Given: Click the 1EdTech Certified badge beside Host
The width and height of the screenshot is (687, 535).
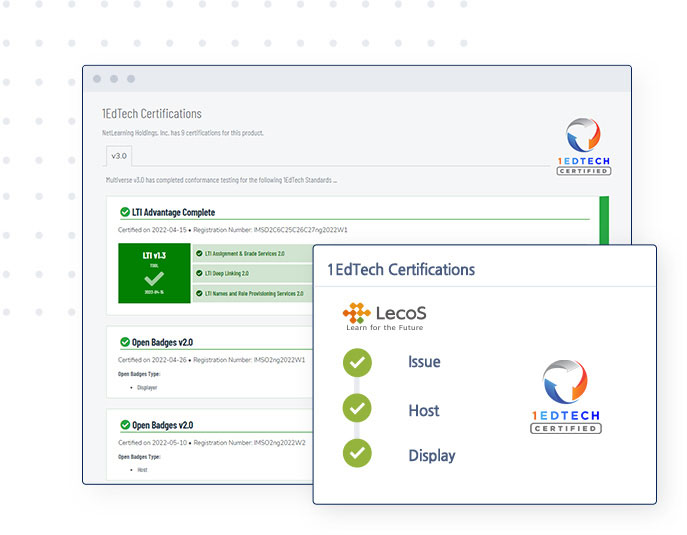Looking at the screenshot, I should [x=565, y=396].
